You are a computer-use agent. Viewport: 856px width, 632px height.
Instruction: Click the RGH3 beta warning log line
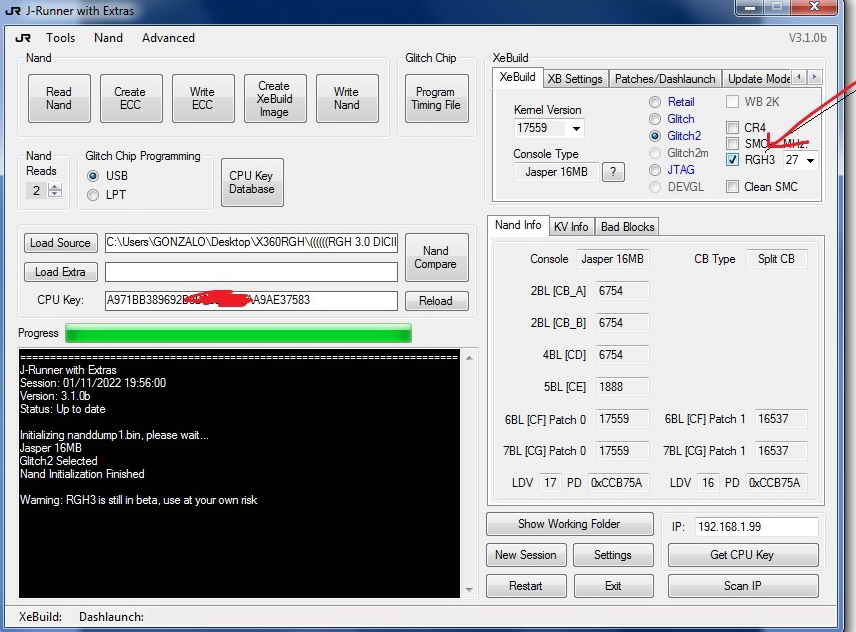[x=139, y=500]
